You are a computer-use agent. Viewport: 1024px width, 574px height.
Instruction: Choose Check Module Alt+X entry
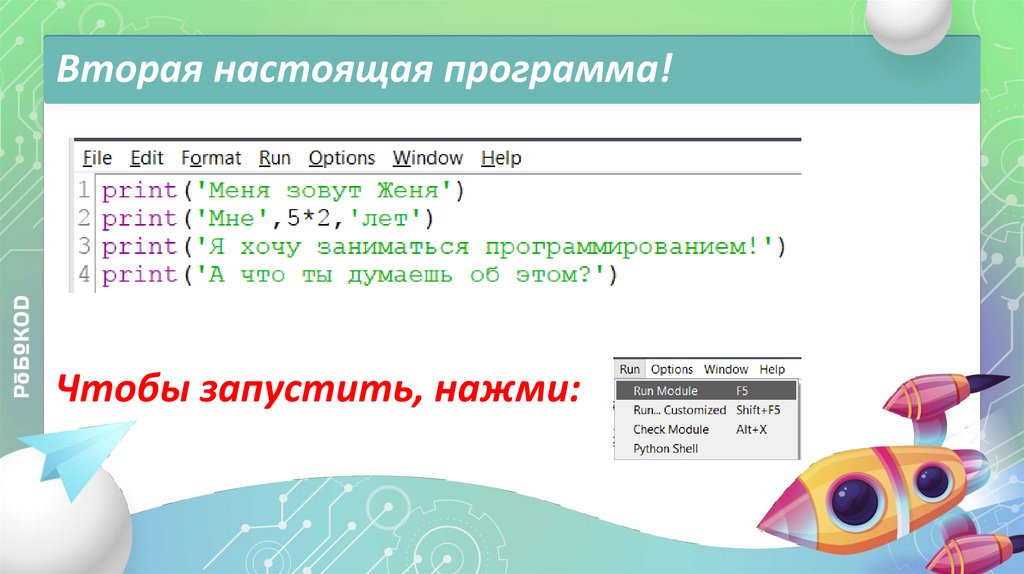[x=706, y=430]
